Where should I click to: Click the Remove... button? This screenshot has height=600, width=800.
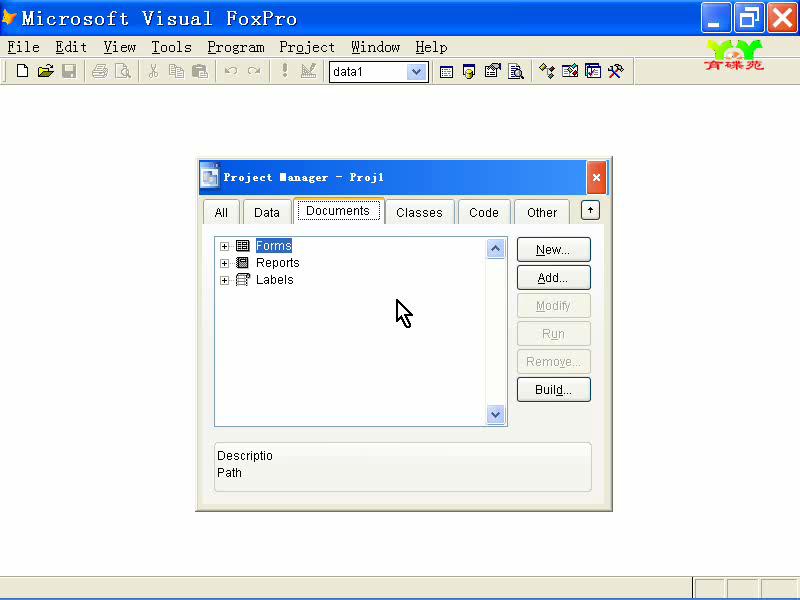[554, 362]
